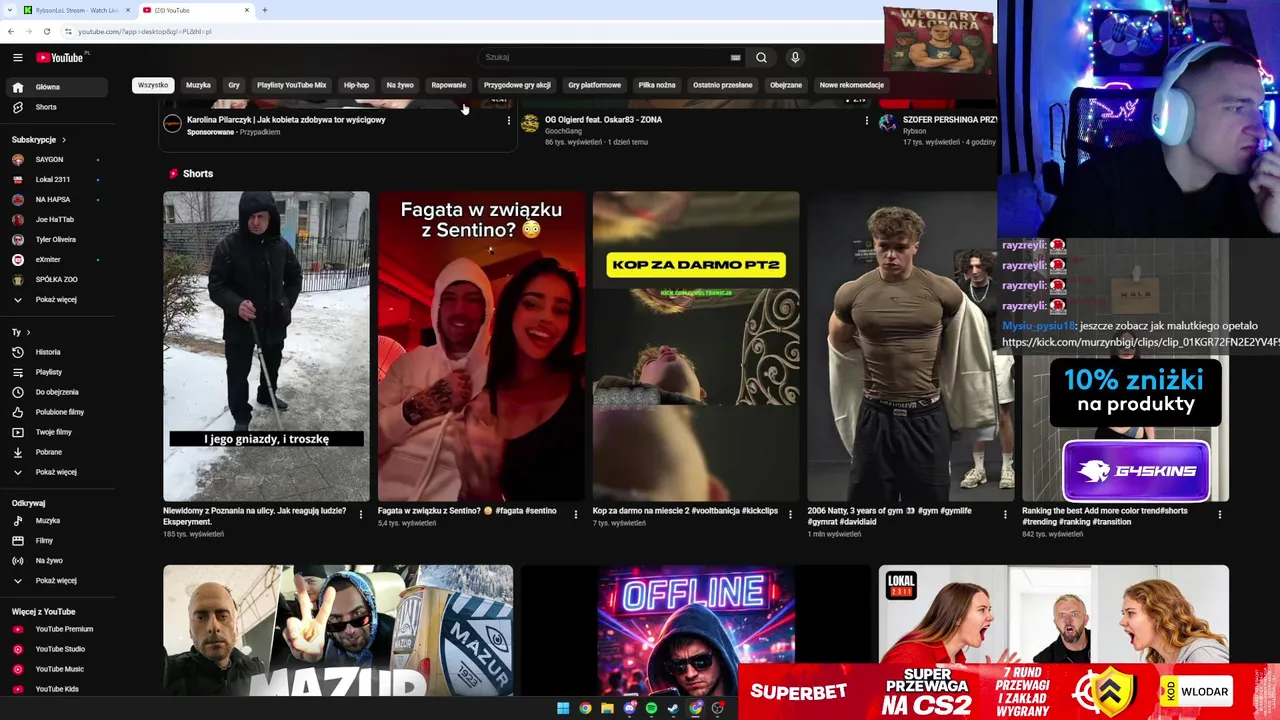Screen dimensions: 1280x720
Task: Open options for 2006 Natty gym short
Action: click(1005, 515)
